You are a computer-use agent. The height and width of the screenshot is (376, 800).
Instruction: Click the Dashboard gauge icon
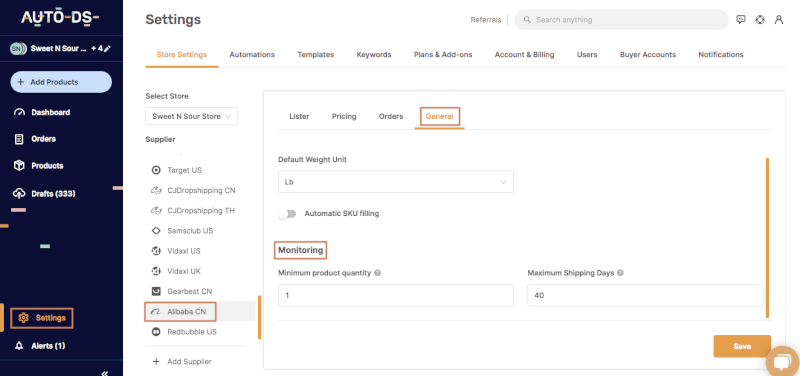(x=19, y=112)
